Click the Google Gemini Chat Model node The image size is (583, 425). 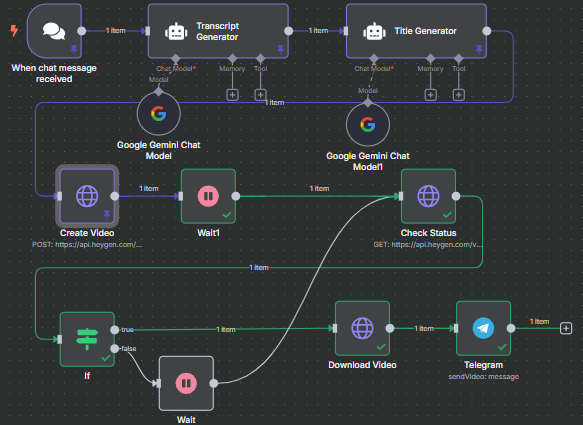pyautogui.click(x=159, y=114)
